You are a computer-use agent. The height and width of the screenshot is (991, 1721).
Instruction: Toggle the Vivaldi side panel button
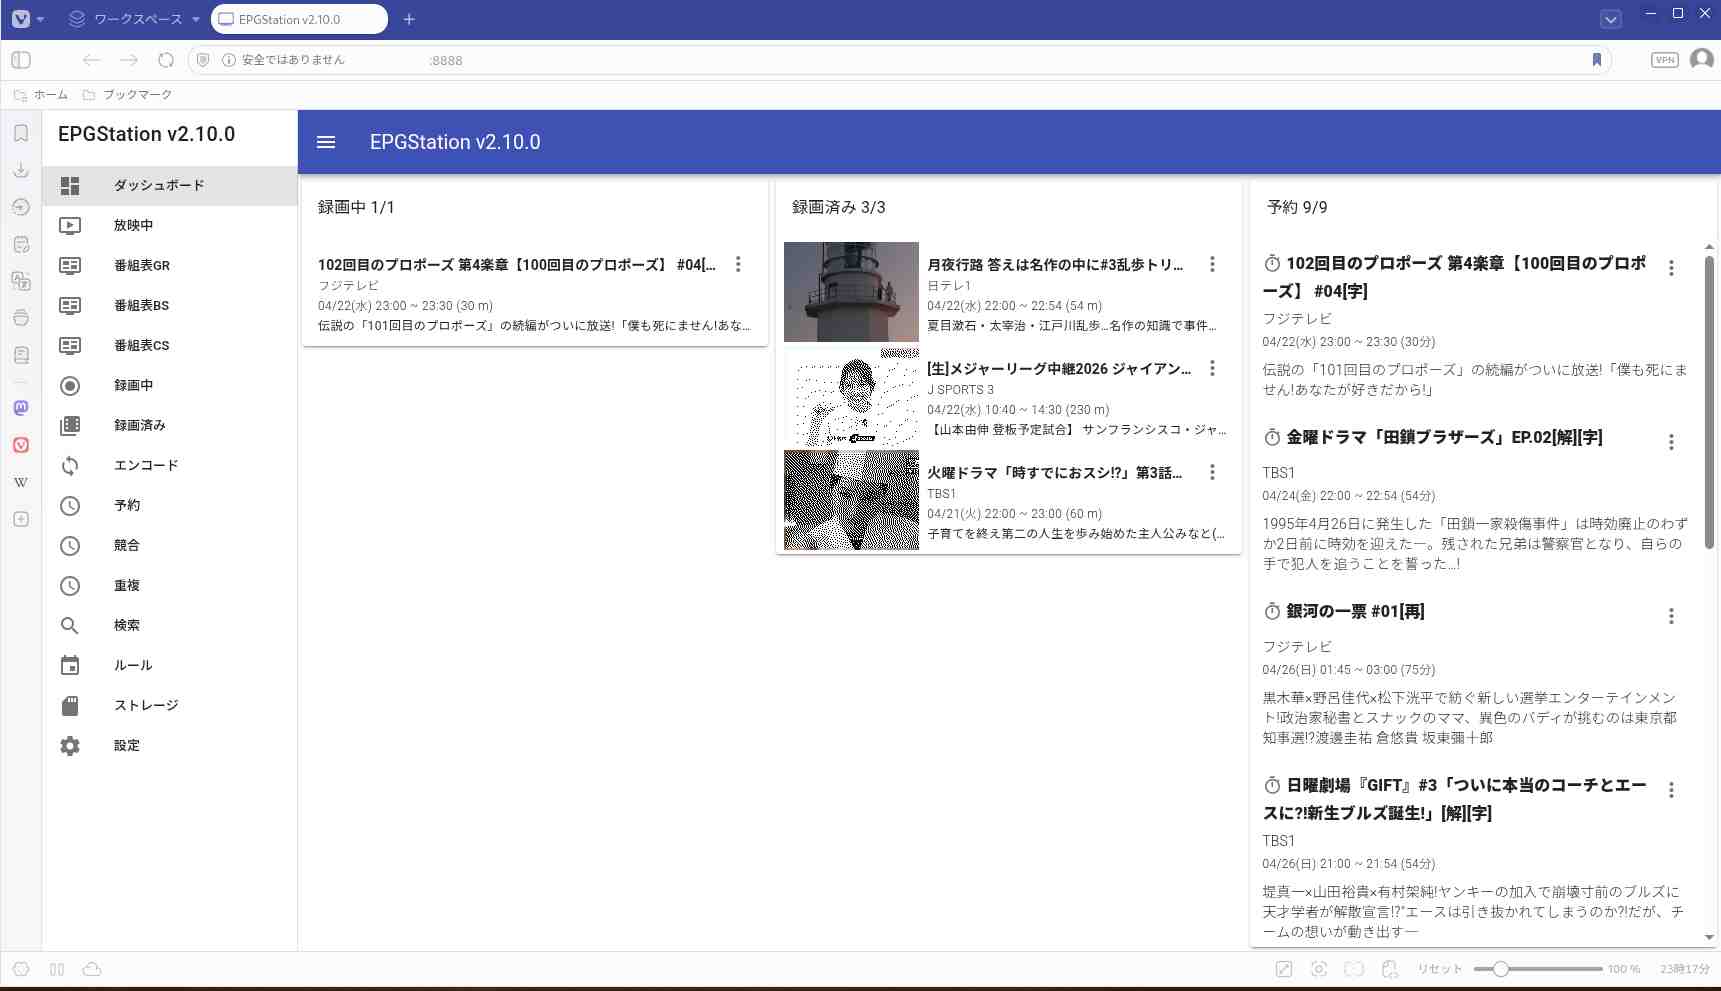point(21,60)
